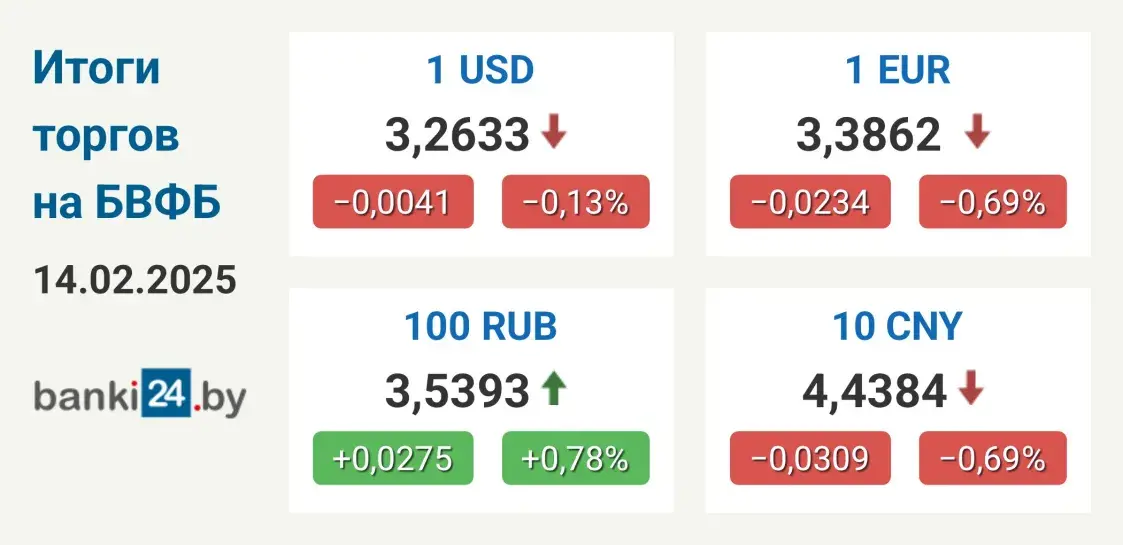Click the red down arrow beside EUR rate

(977, 133)
